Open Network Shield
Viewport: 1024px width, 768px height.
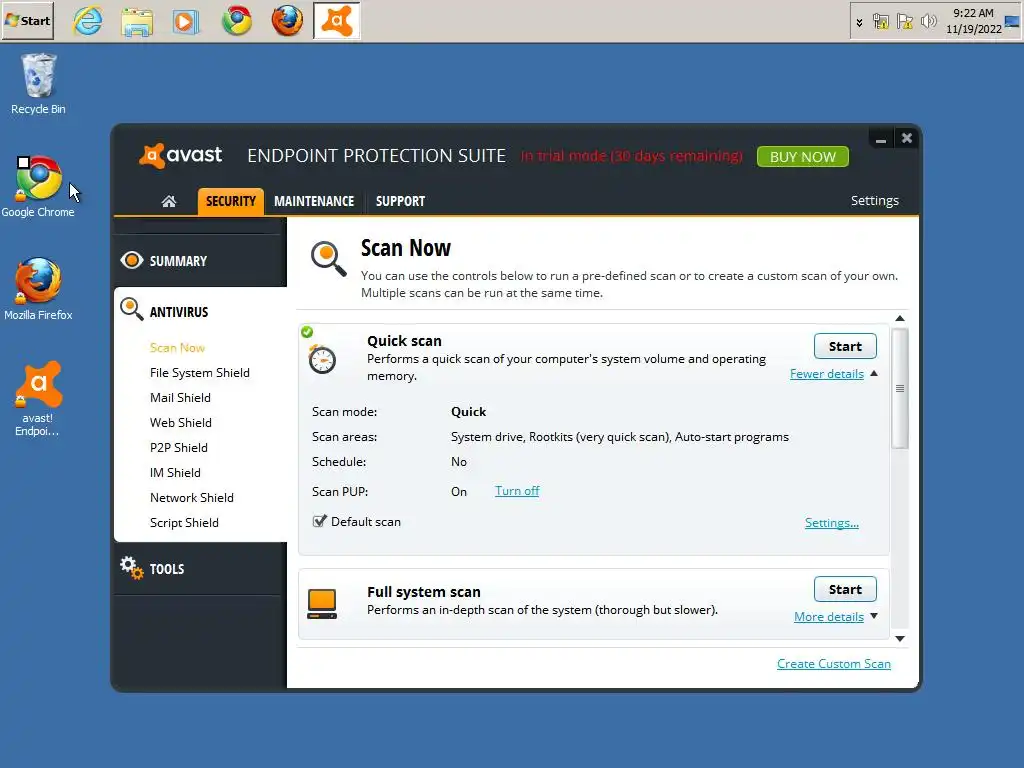192,497
